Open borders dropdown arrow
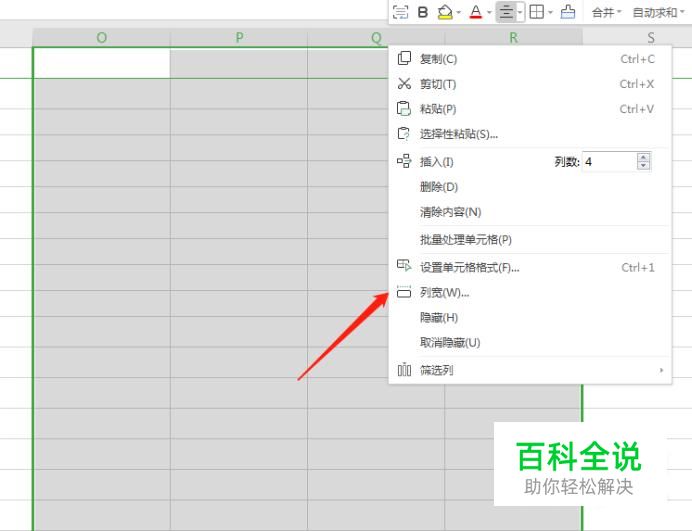This screenshot has height=531, width=692. [550, 12]
